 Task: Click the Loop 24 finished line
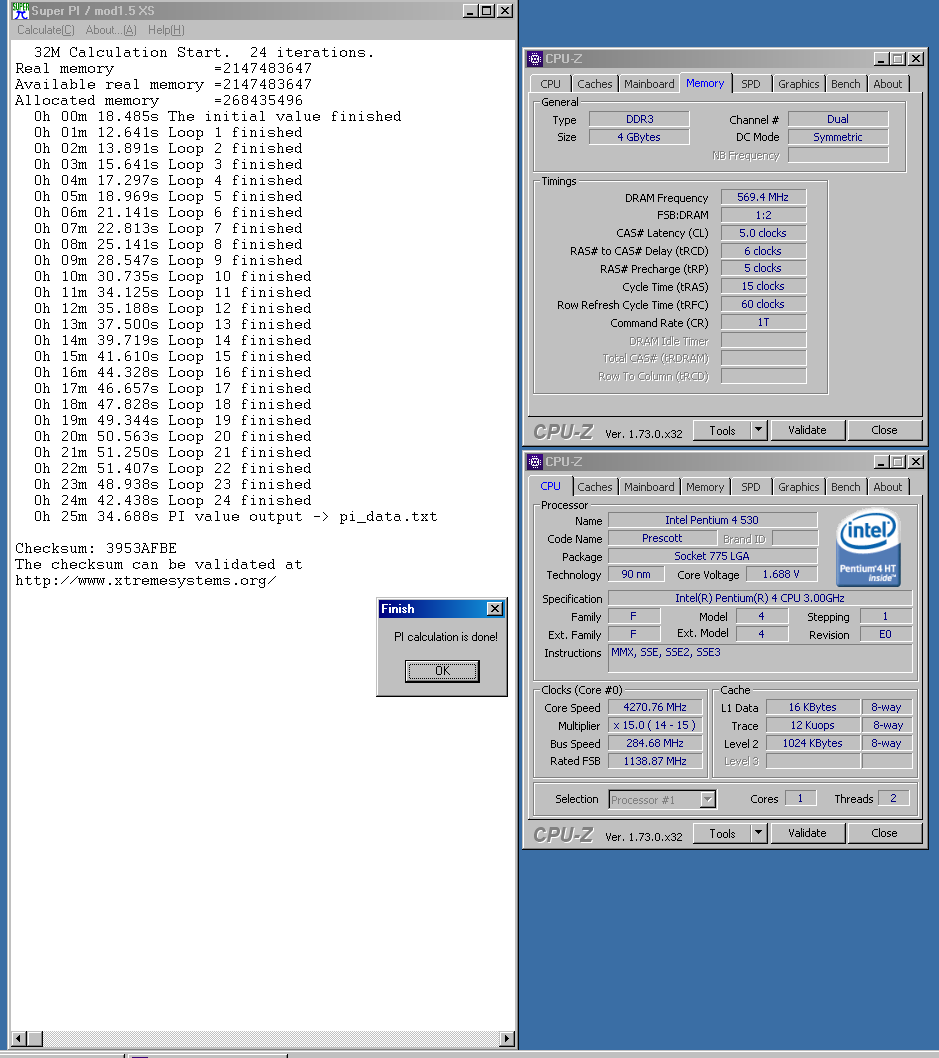coord(173,500)
